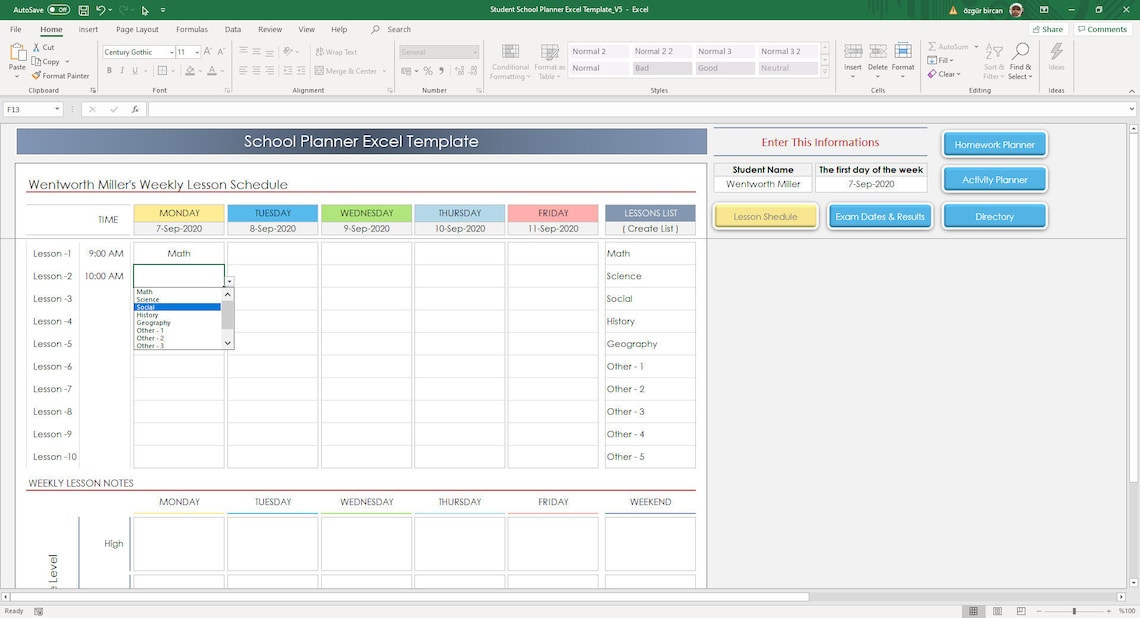Viewport: 1140px width, 618px height.
Task: Select the Name Box field
Action: [x=28, y=110]
